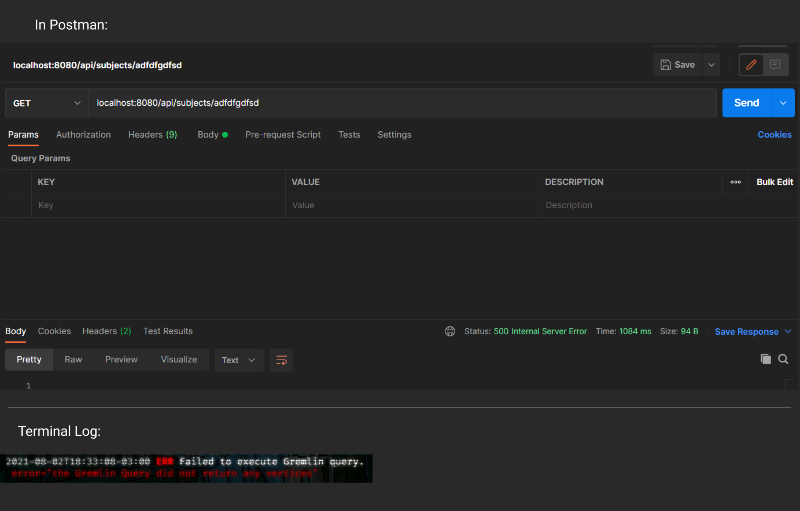The height and width of the screenshot is (511, 800).
Task: Open the Tests tab
Action: [349, 135]
